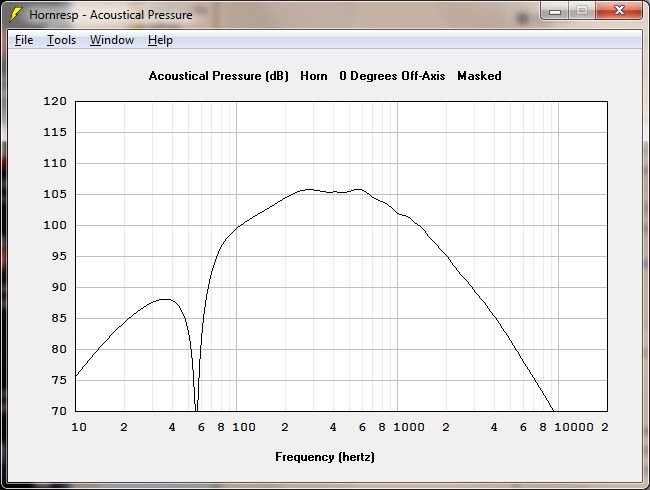Click the Hornresp lightning bolt title icon

(x=15, y=14)
